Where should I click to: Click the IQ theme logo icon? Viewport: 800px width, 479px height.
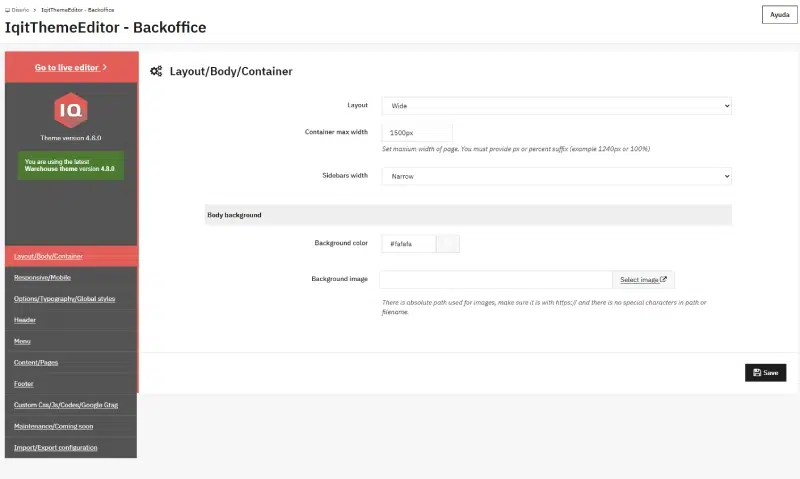[x=71, y=109]
